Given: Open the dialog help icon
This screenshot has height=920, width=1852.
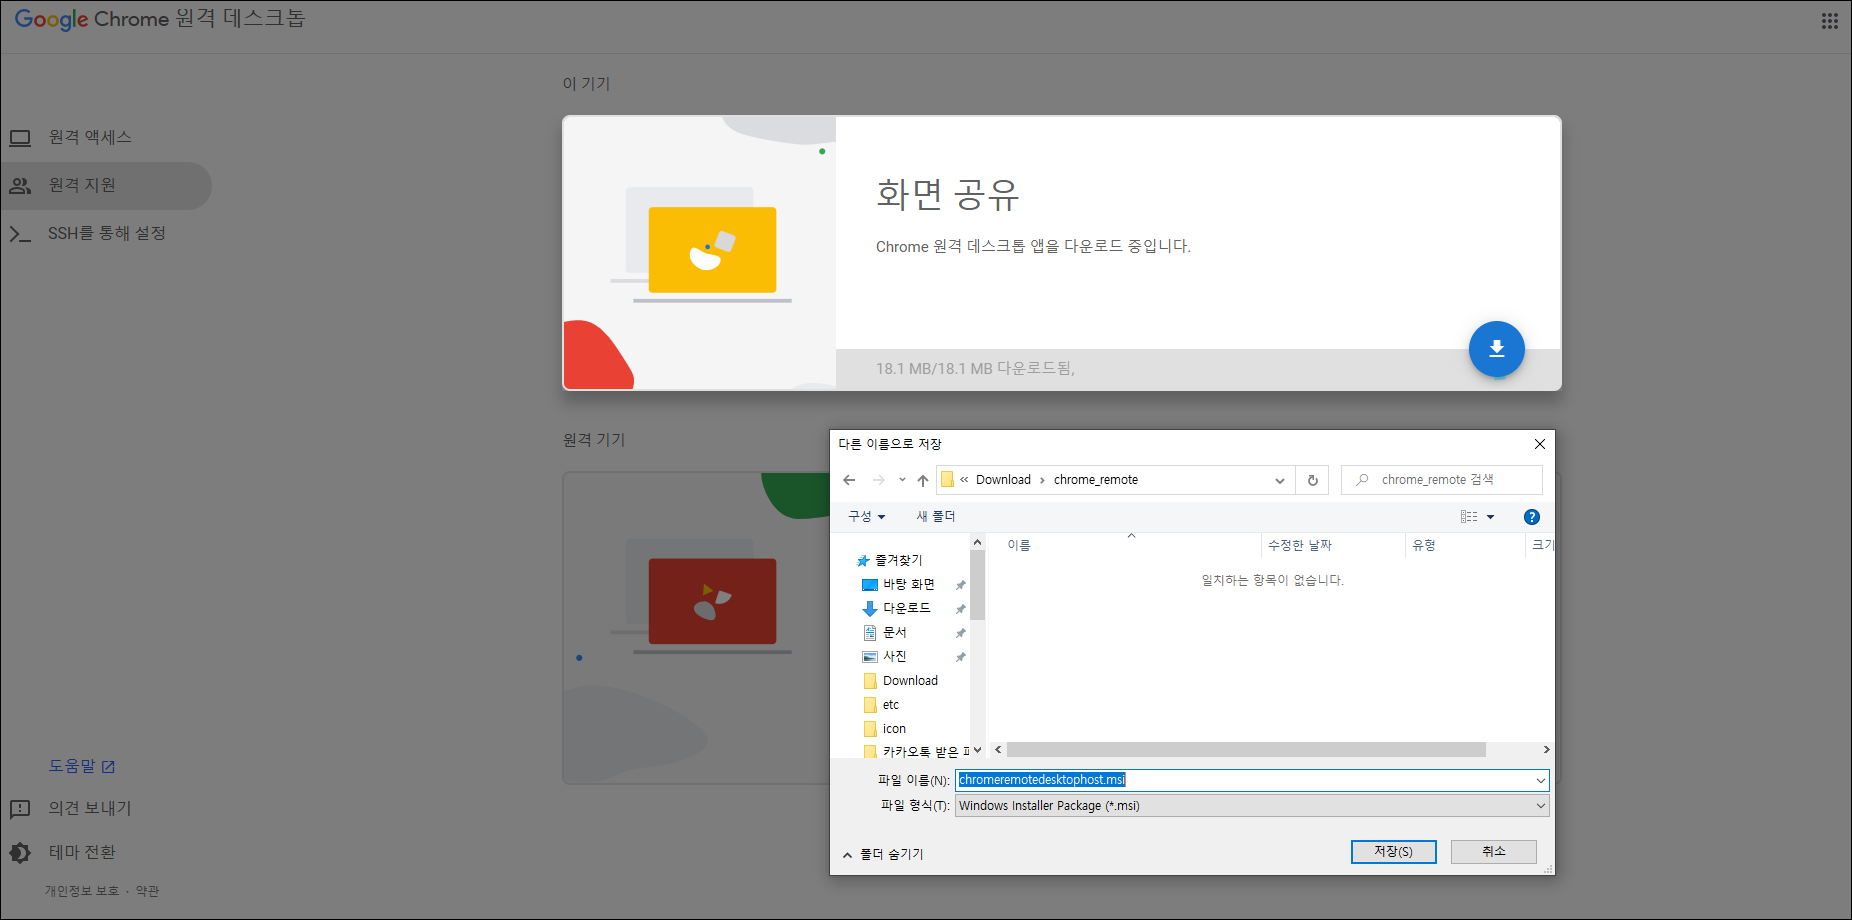Looking at the screenshot, I should (x=1531, y=517).
